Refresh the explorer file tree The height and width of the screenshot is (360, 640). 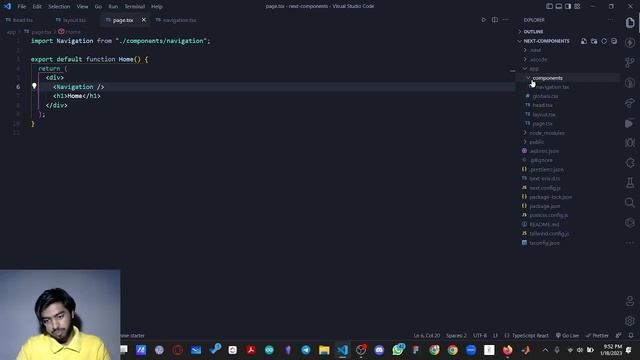[x=604, y=41]
